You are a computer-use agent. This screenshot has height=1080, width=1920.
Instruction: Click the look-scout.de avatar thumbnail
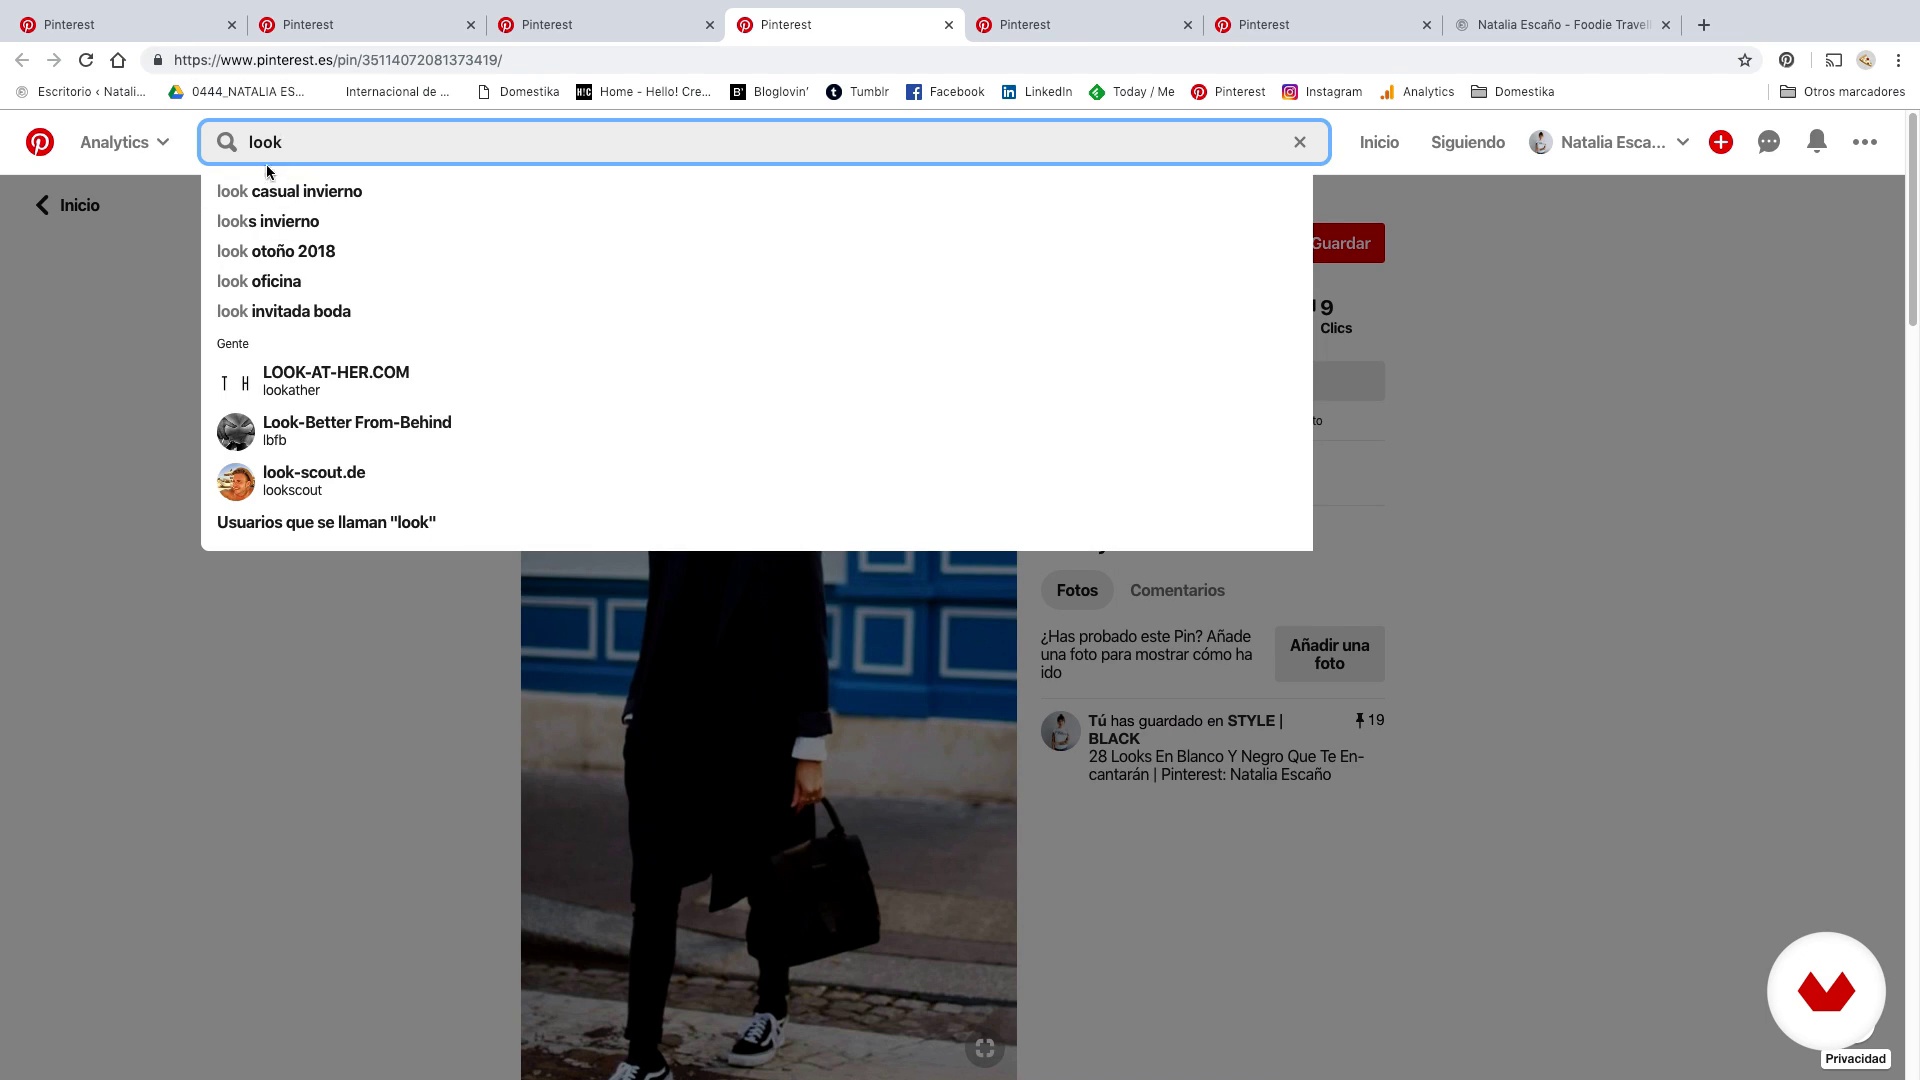tap(236, 482)
